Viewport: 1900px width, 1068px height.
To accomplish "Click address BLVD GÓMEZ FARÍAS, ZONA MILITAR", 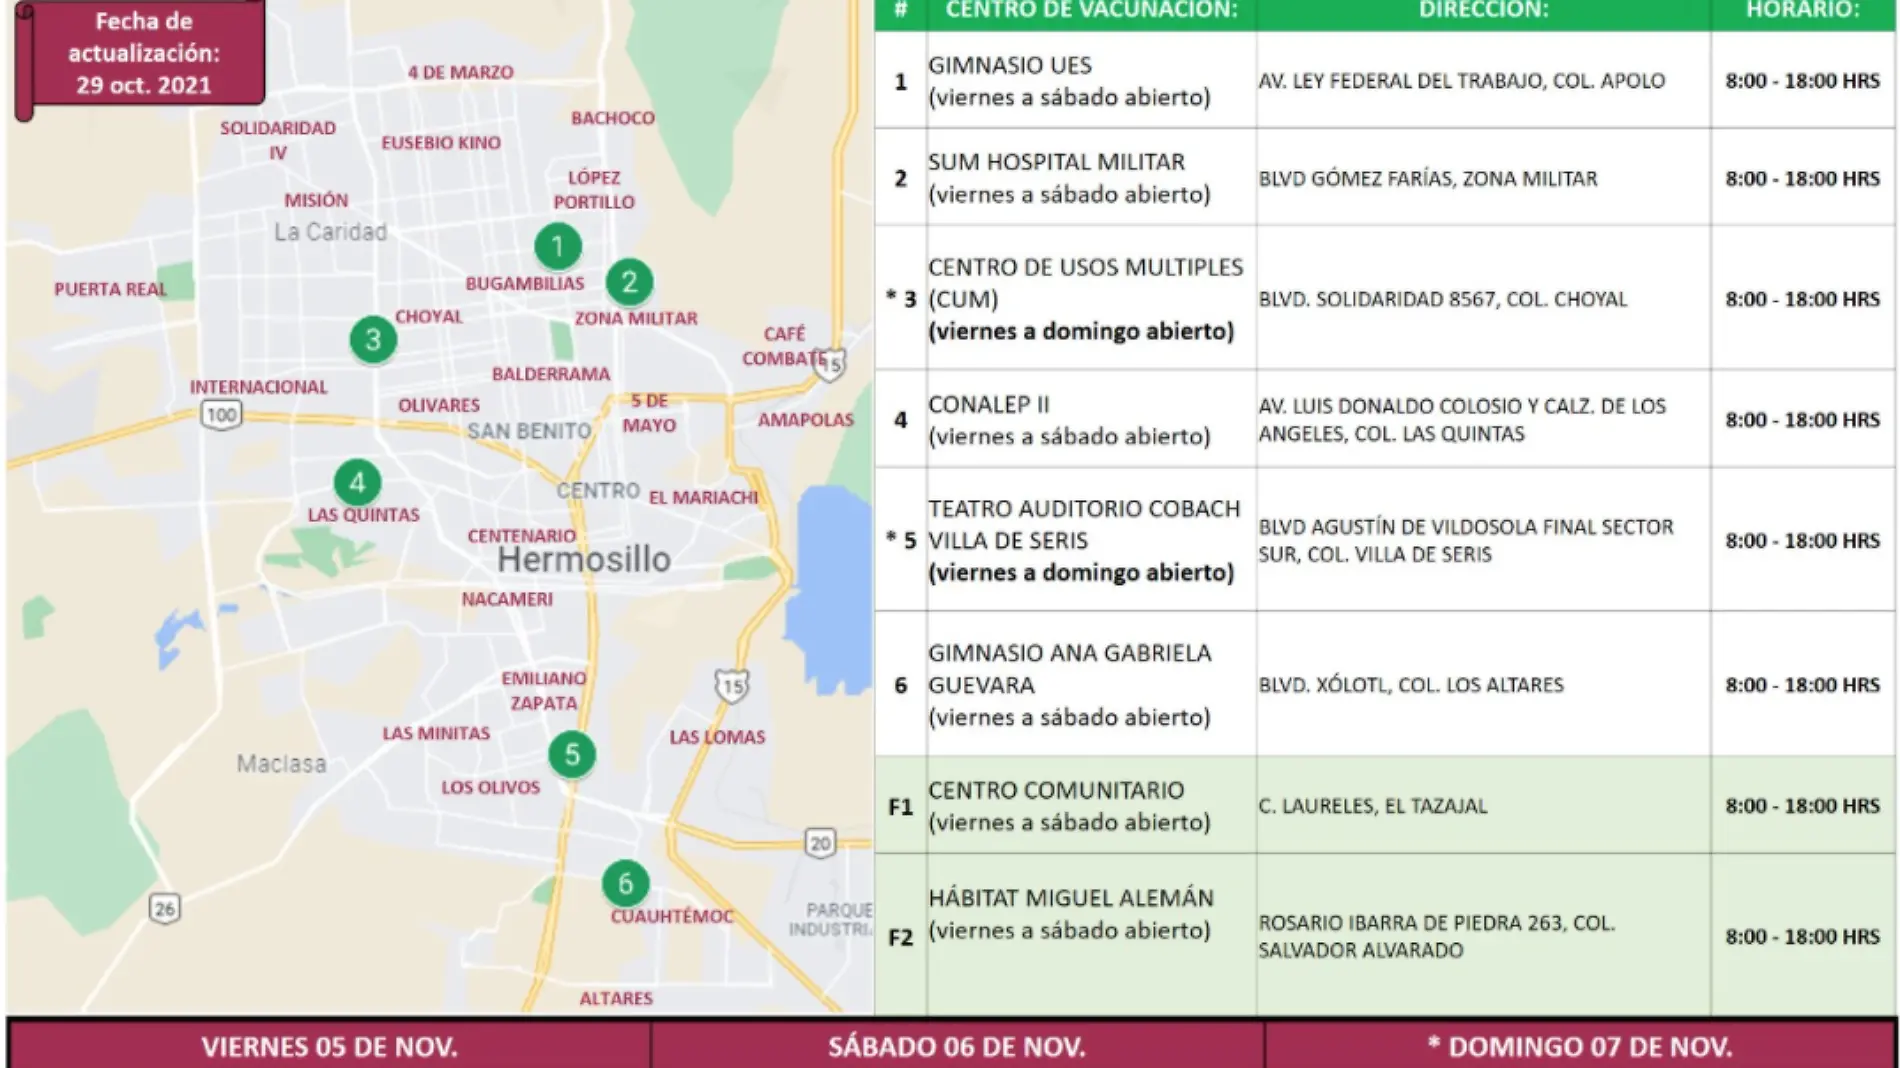I will pyautogui.click(x=1428, y=178).
